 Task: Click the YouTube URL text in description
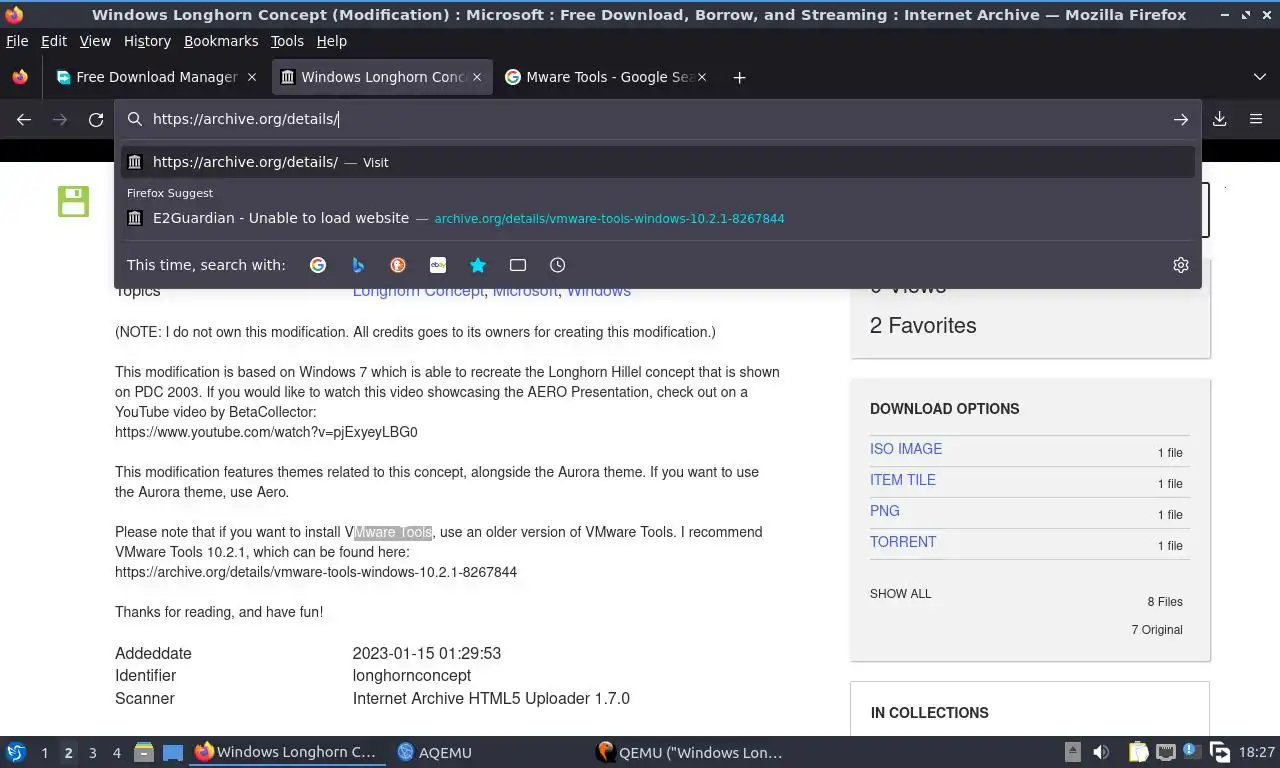pos(266,432)
